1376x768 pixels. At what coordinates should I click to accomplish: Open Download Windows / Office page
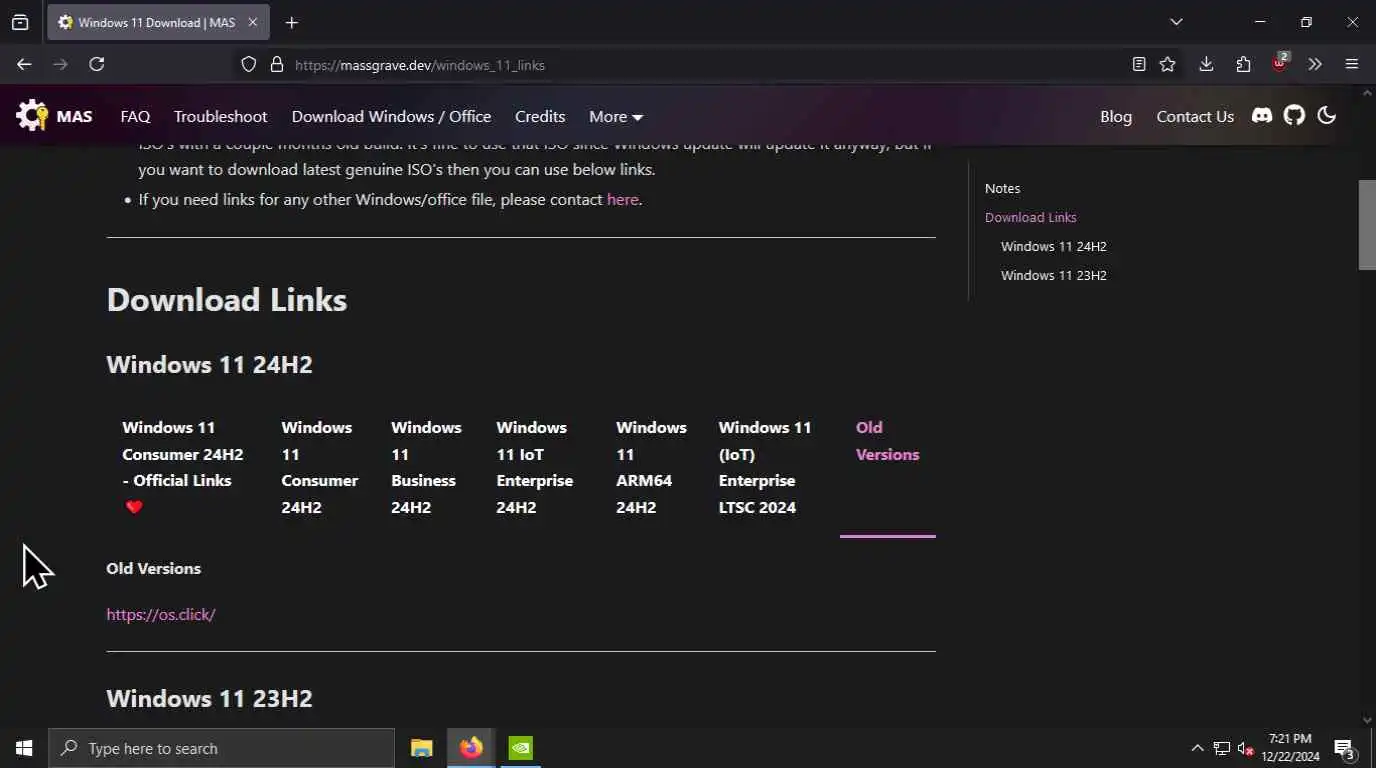[391, 116]
